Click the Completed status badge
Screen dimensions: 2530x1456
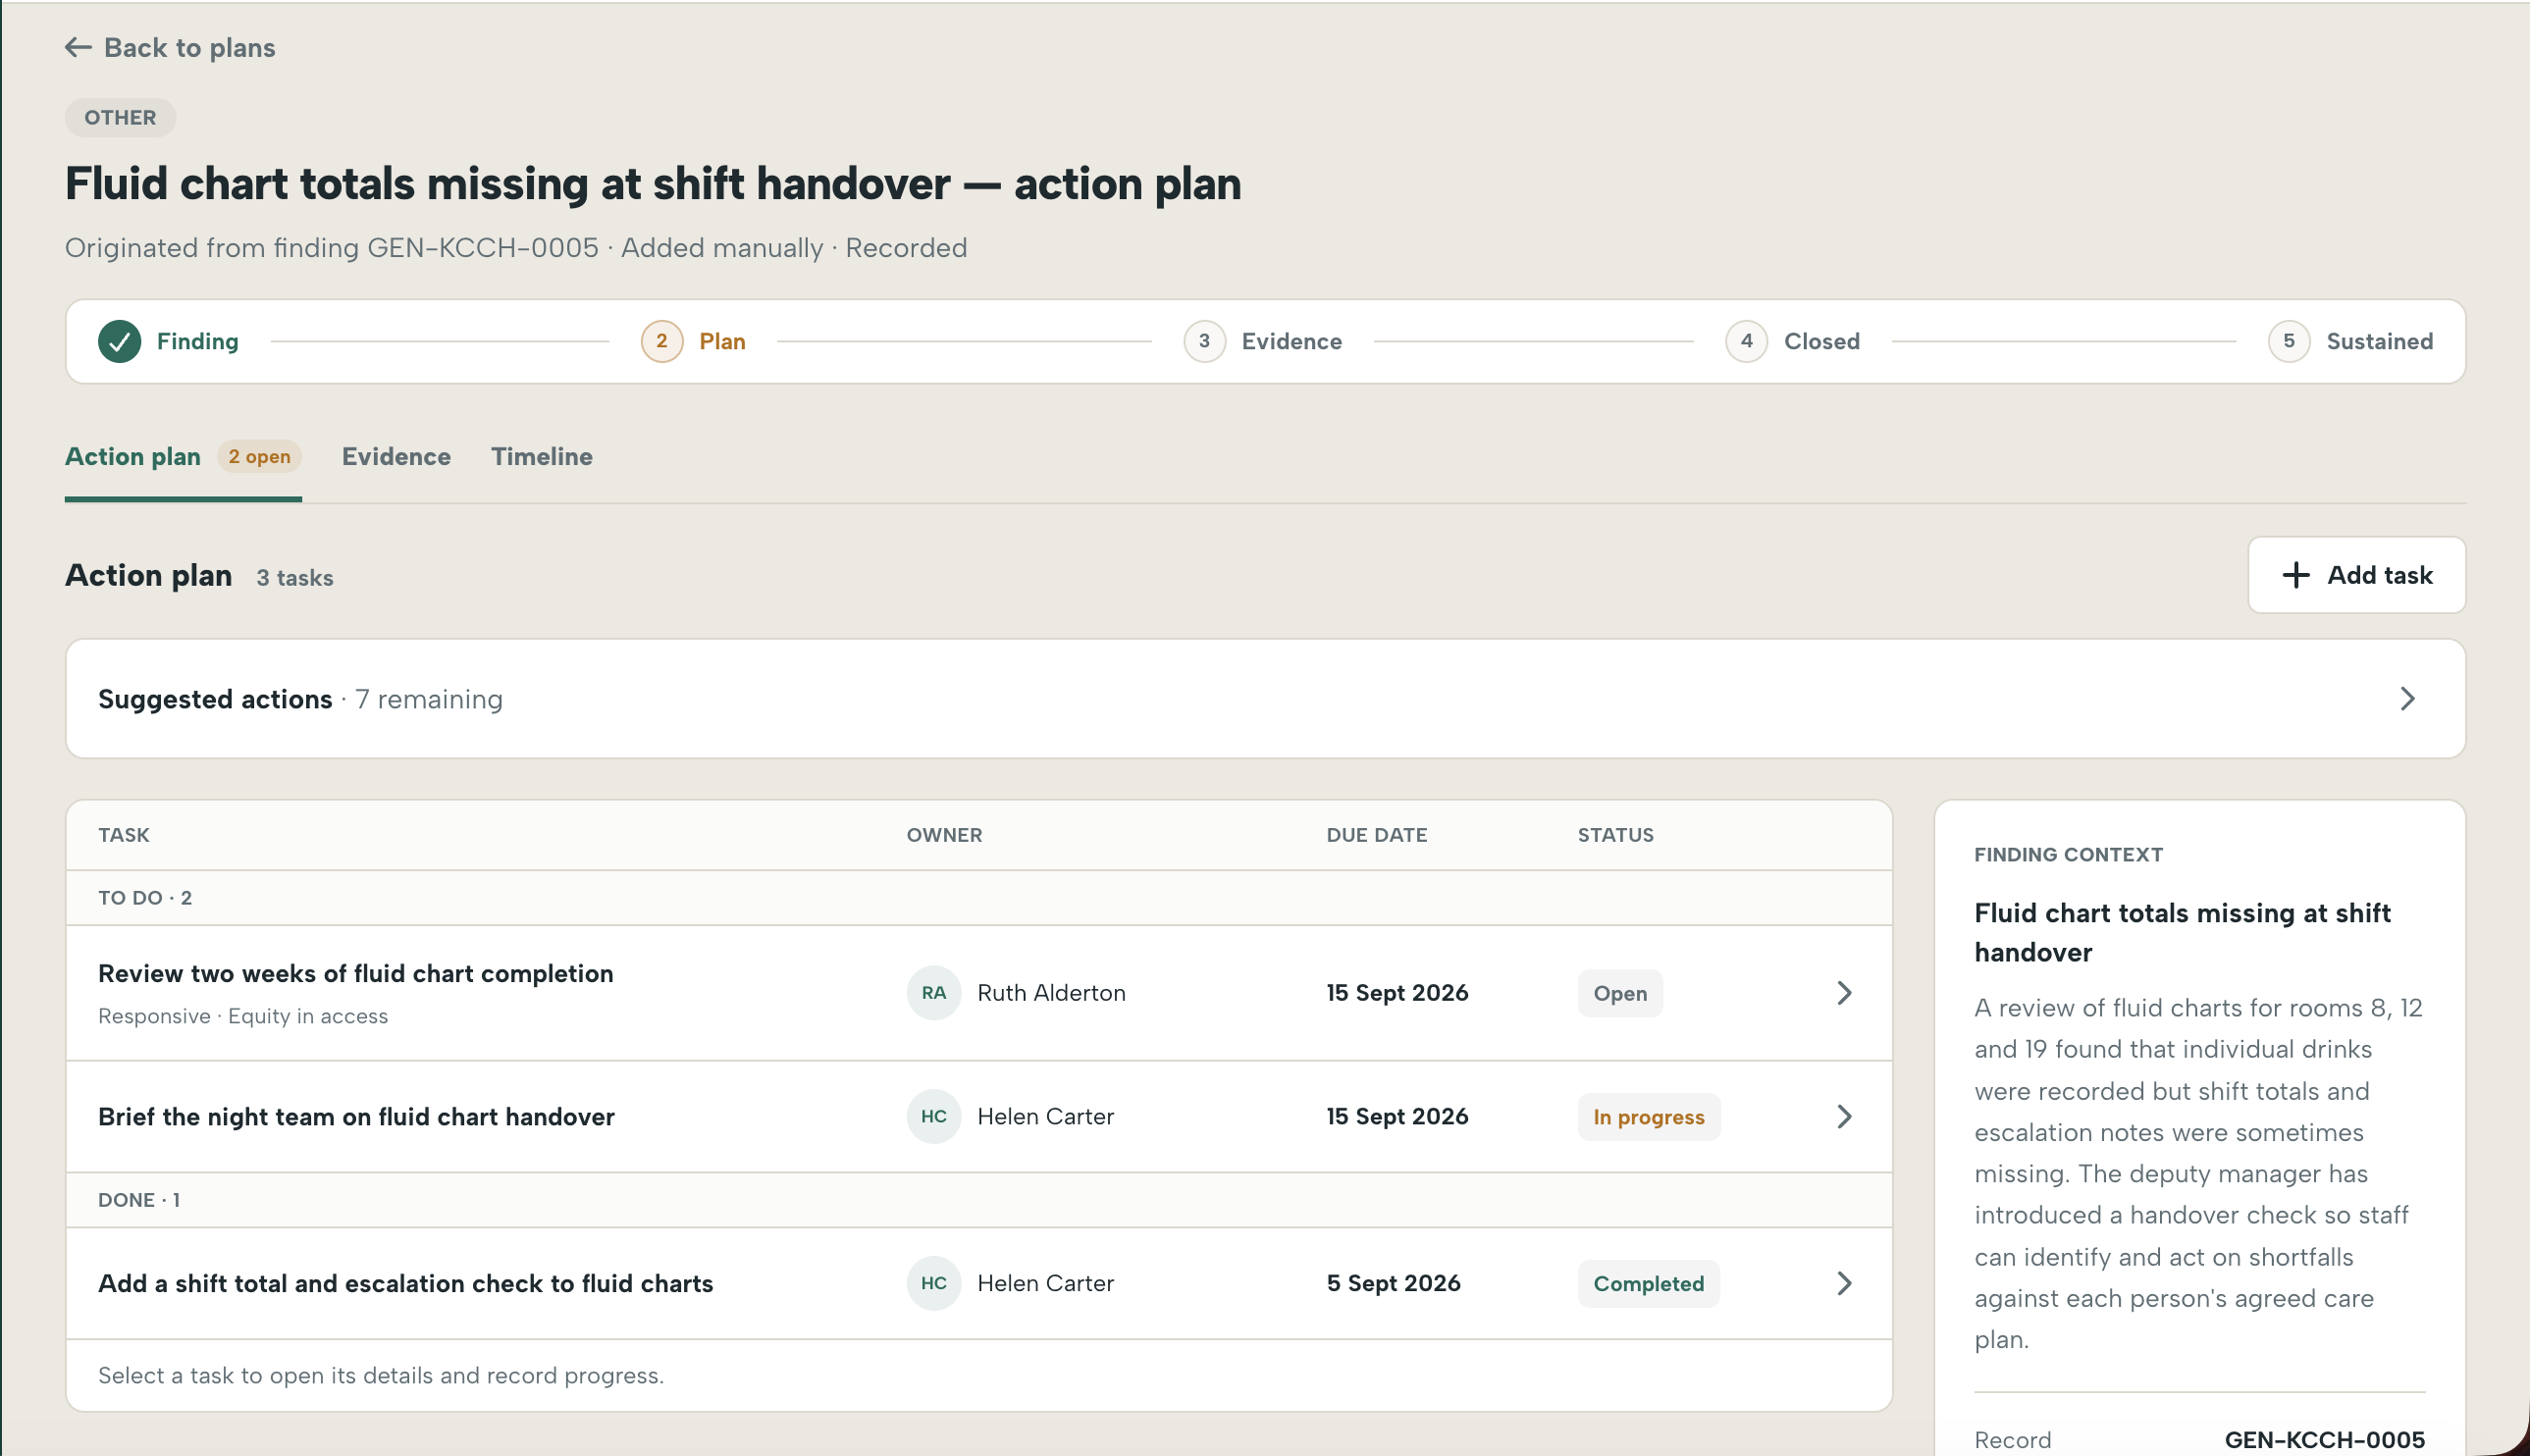pos(1648,1284)
